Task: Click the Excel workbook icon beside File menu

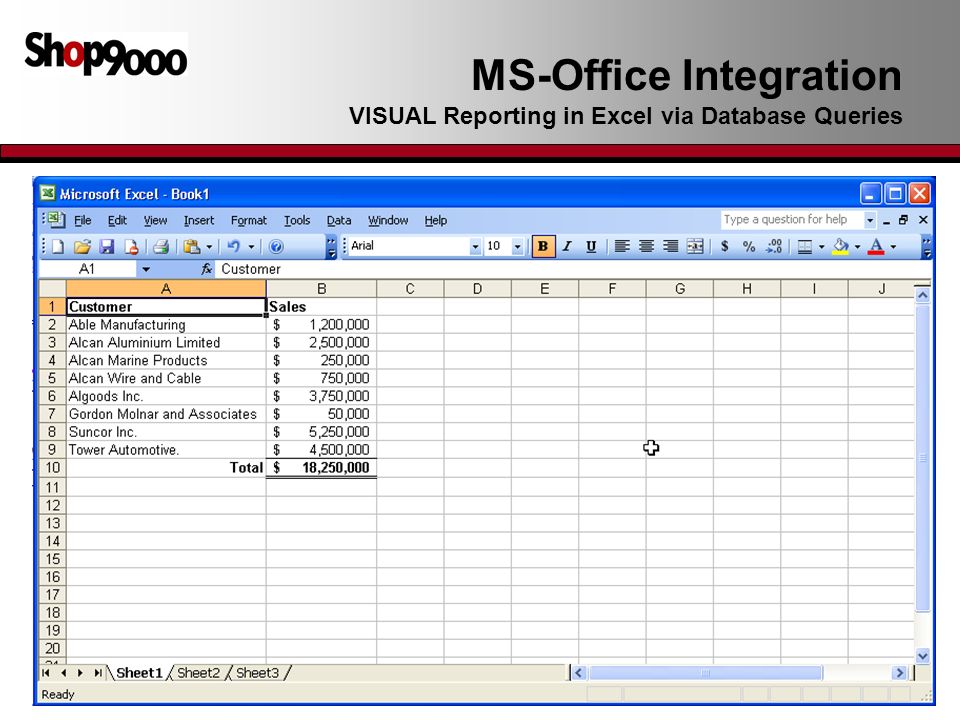Action: coord(54,220)
